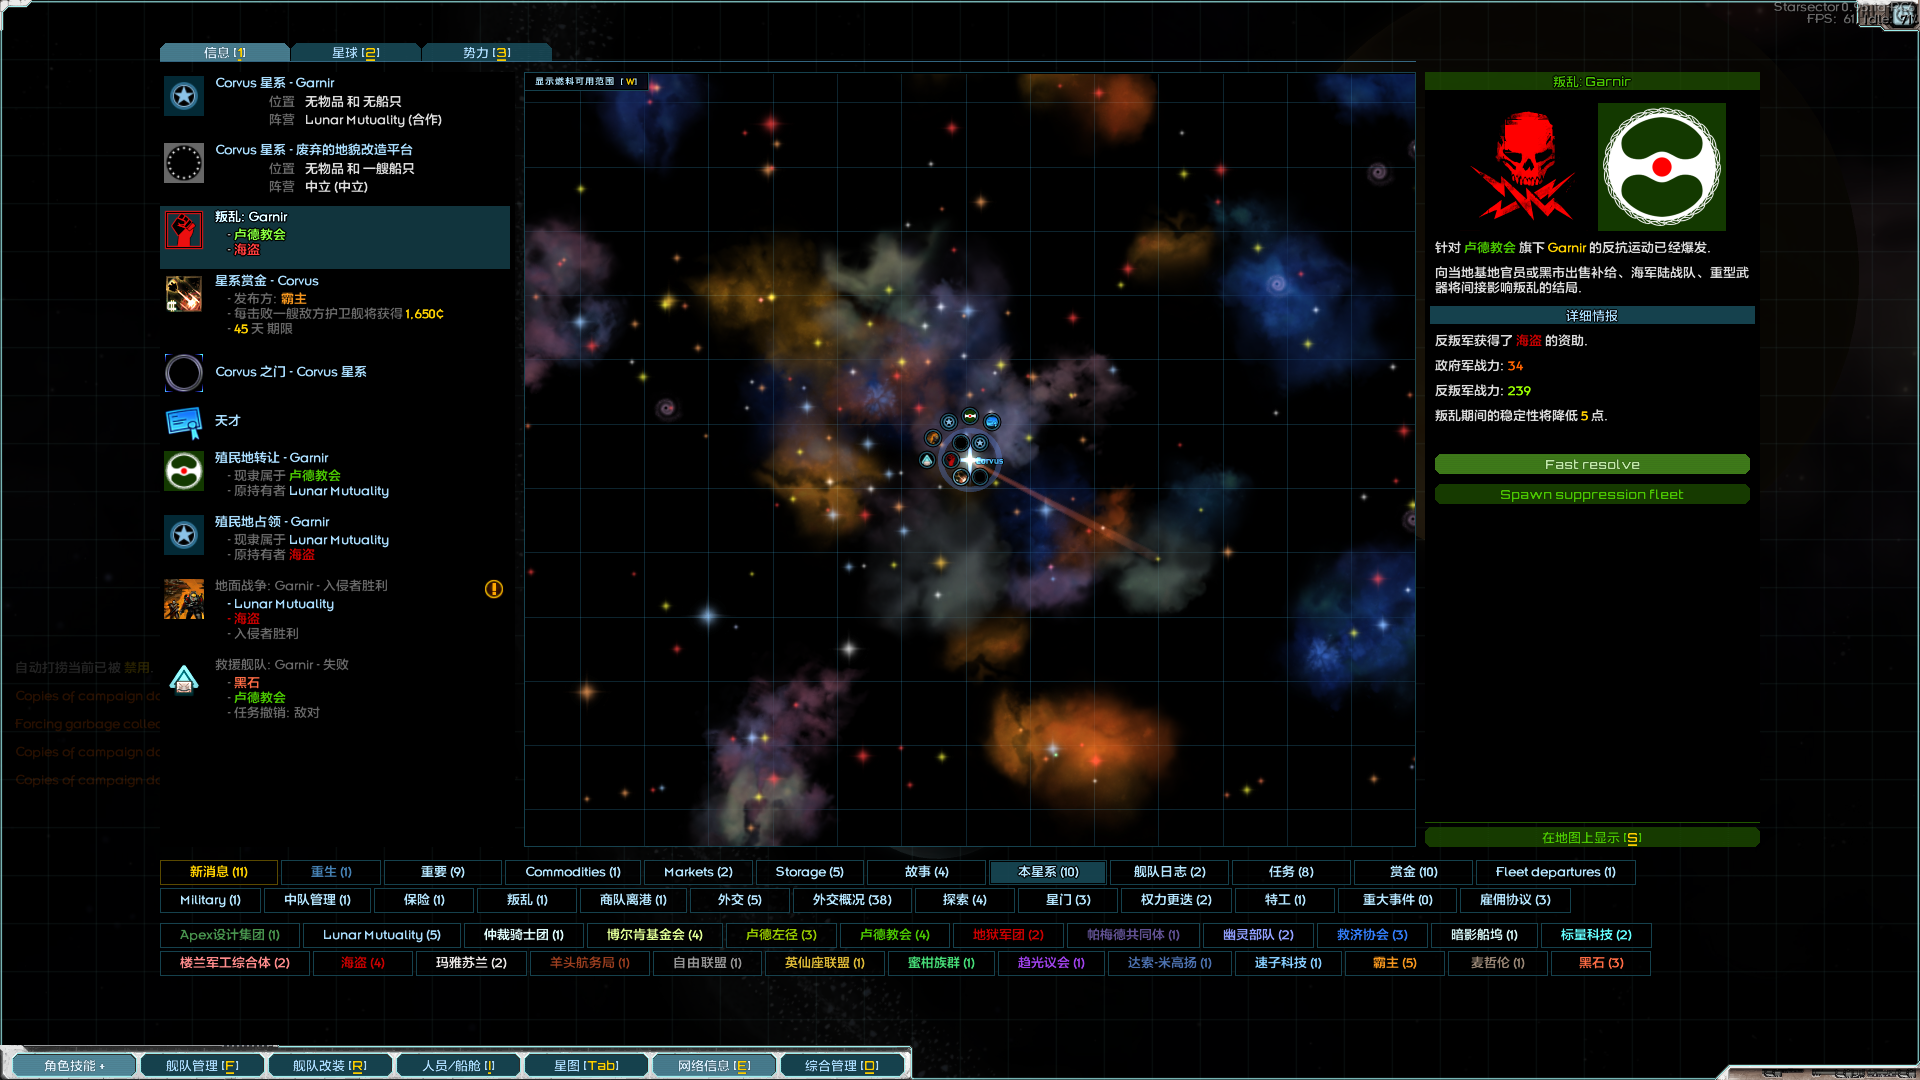Click the Corvus star on the sector map
Image resolution: width=1920 pixels, height=1080 pixels.
[969, 460]
